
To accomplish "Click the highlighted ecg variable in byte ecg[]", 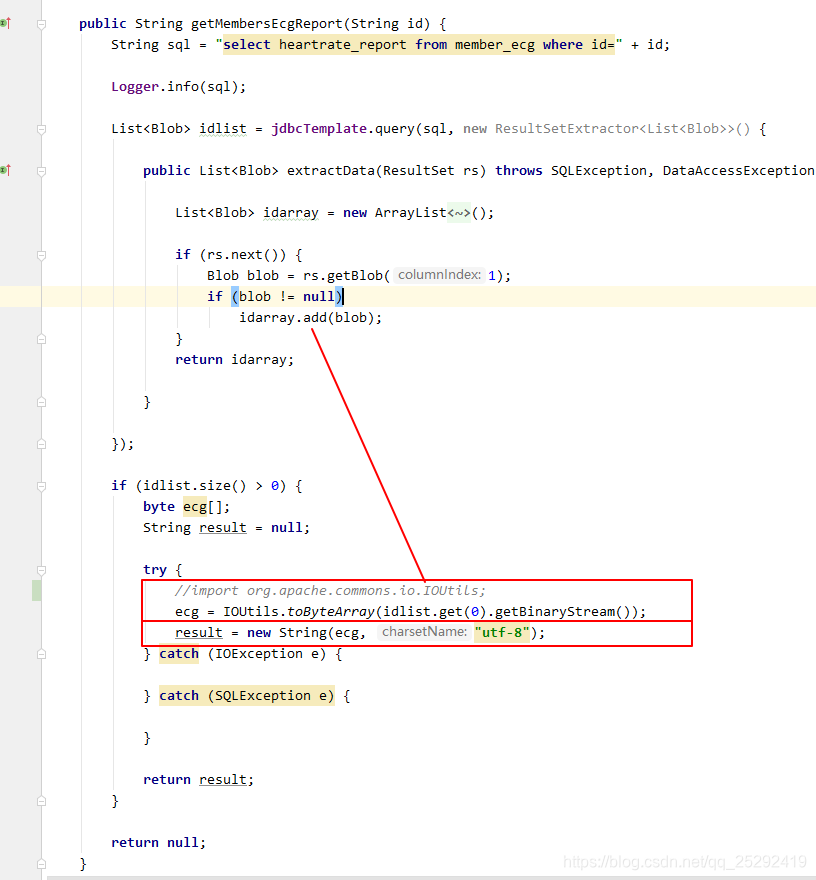I will [195, 507].
